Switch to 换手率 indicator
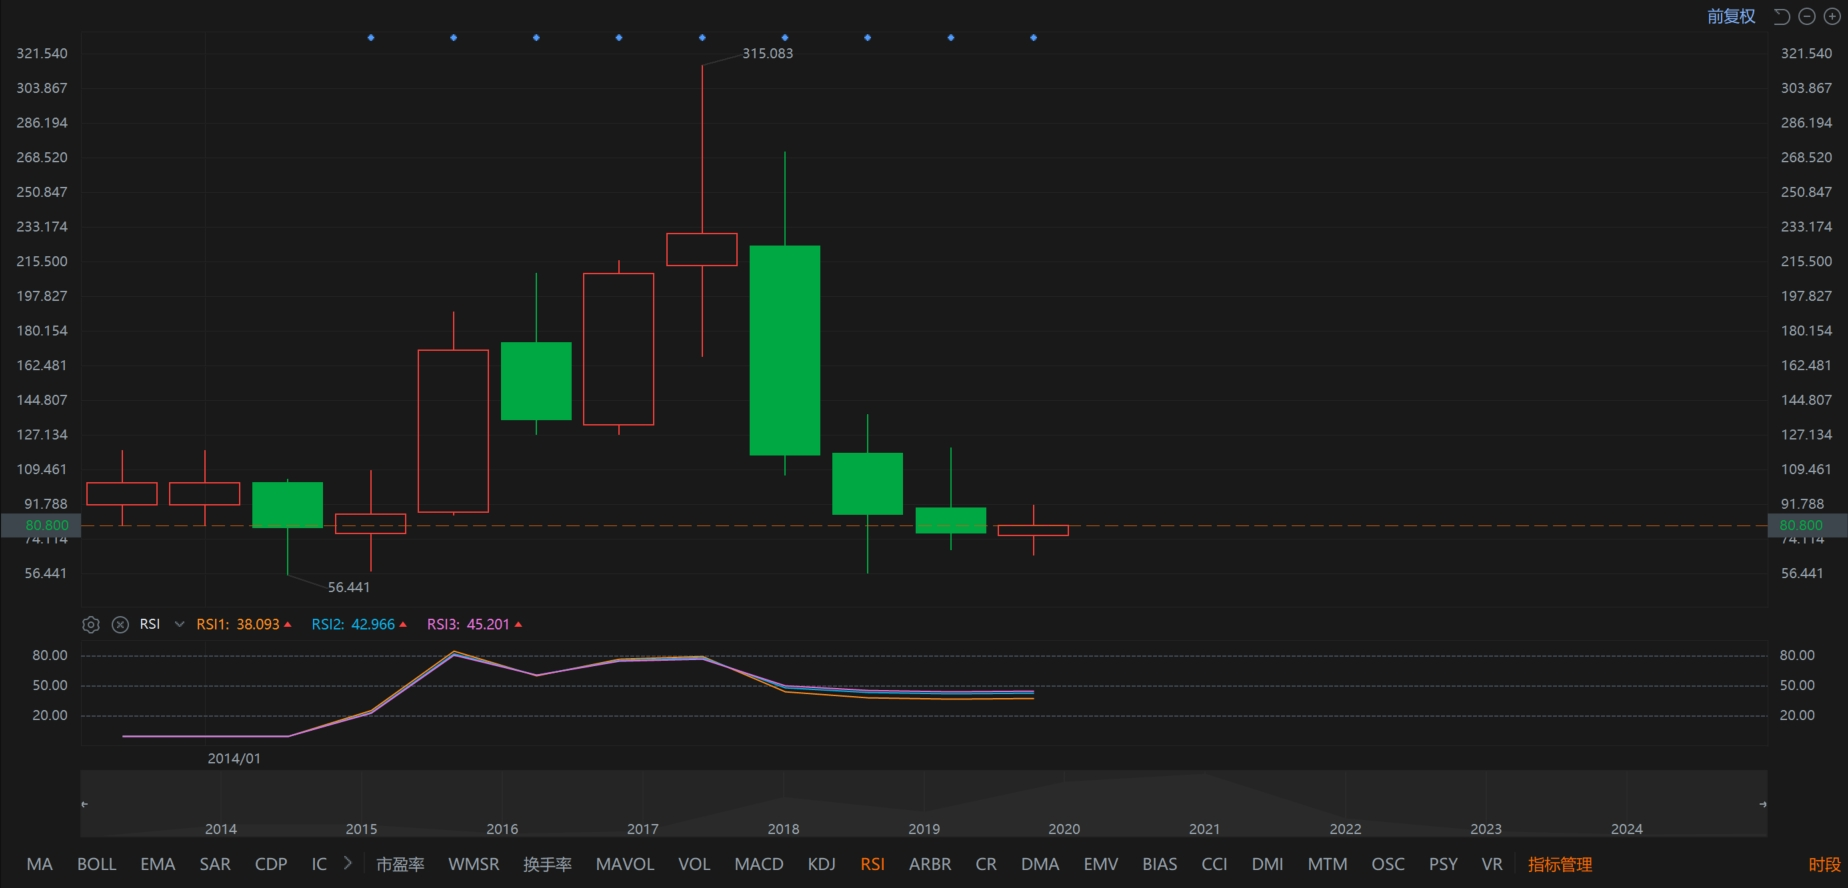 click(x=548, y=864)
